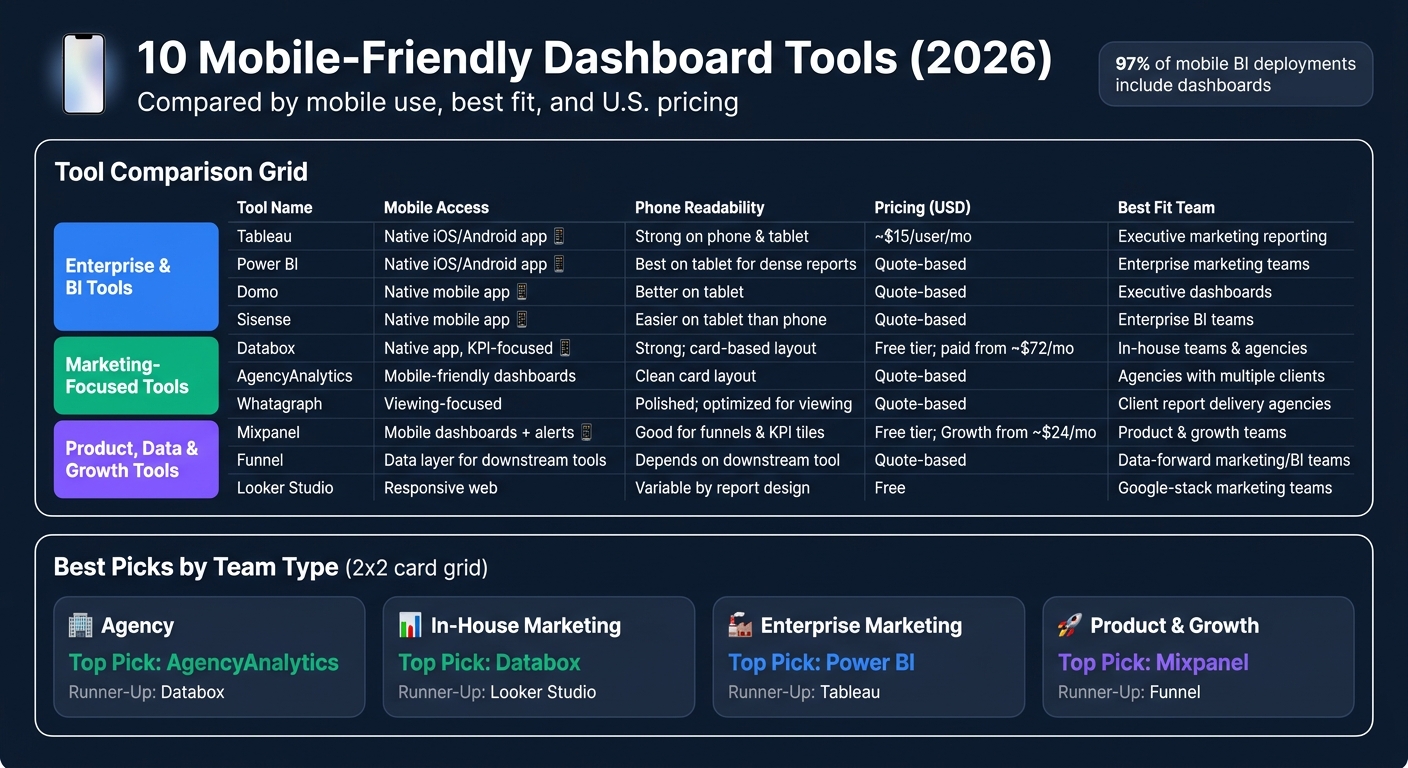Click the phone icon in the Databox row
Image resolution: width=1408 pixels, height=768 pixels.
565,349
